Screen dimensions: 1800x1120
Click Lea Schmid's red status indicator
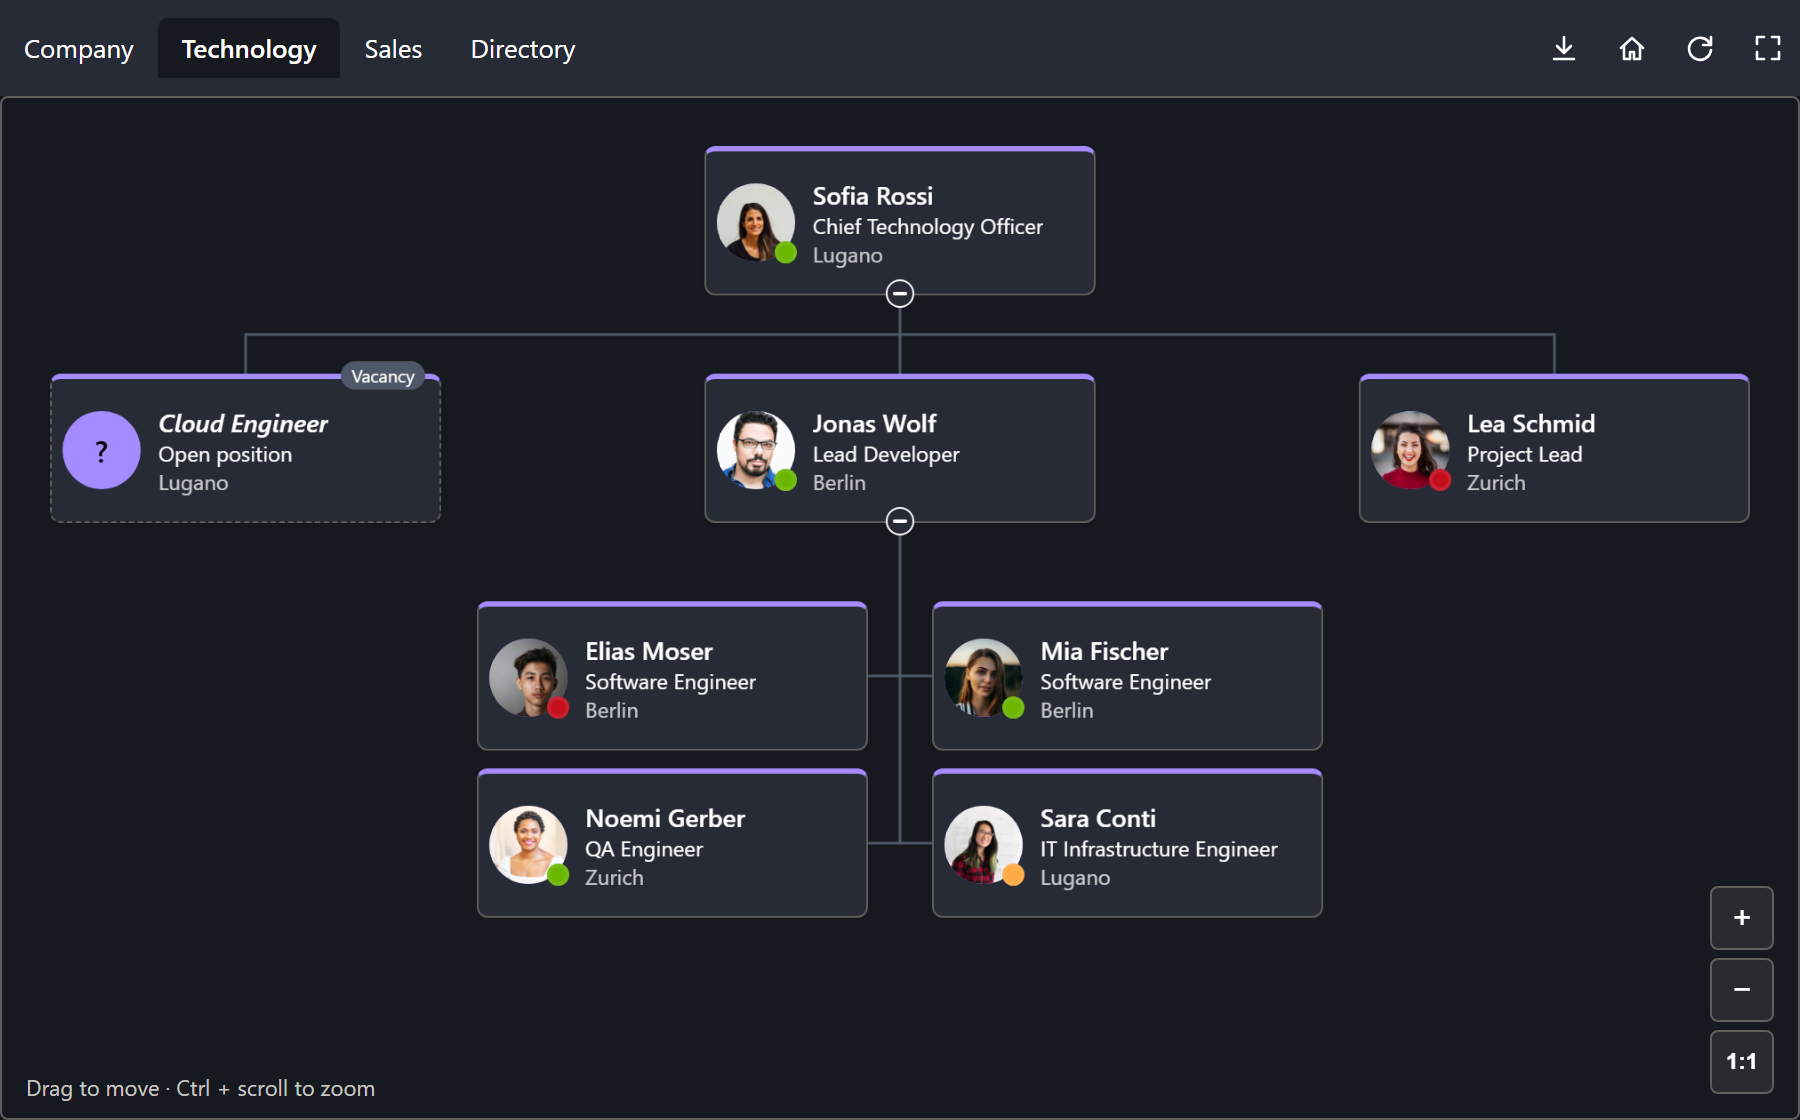pos(1440,480)
